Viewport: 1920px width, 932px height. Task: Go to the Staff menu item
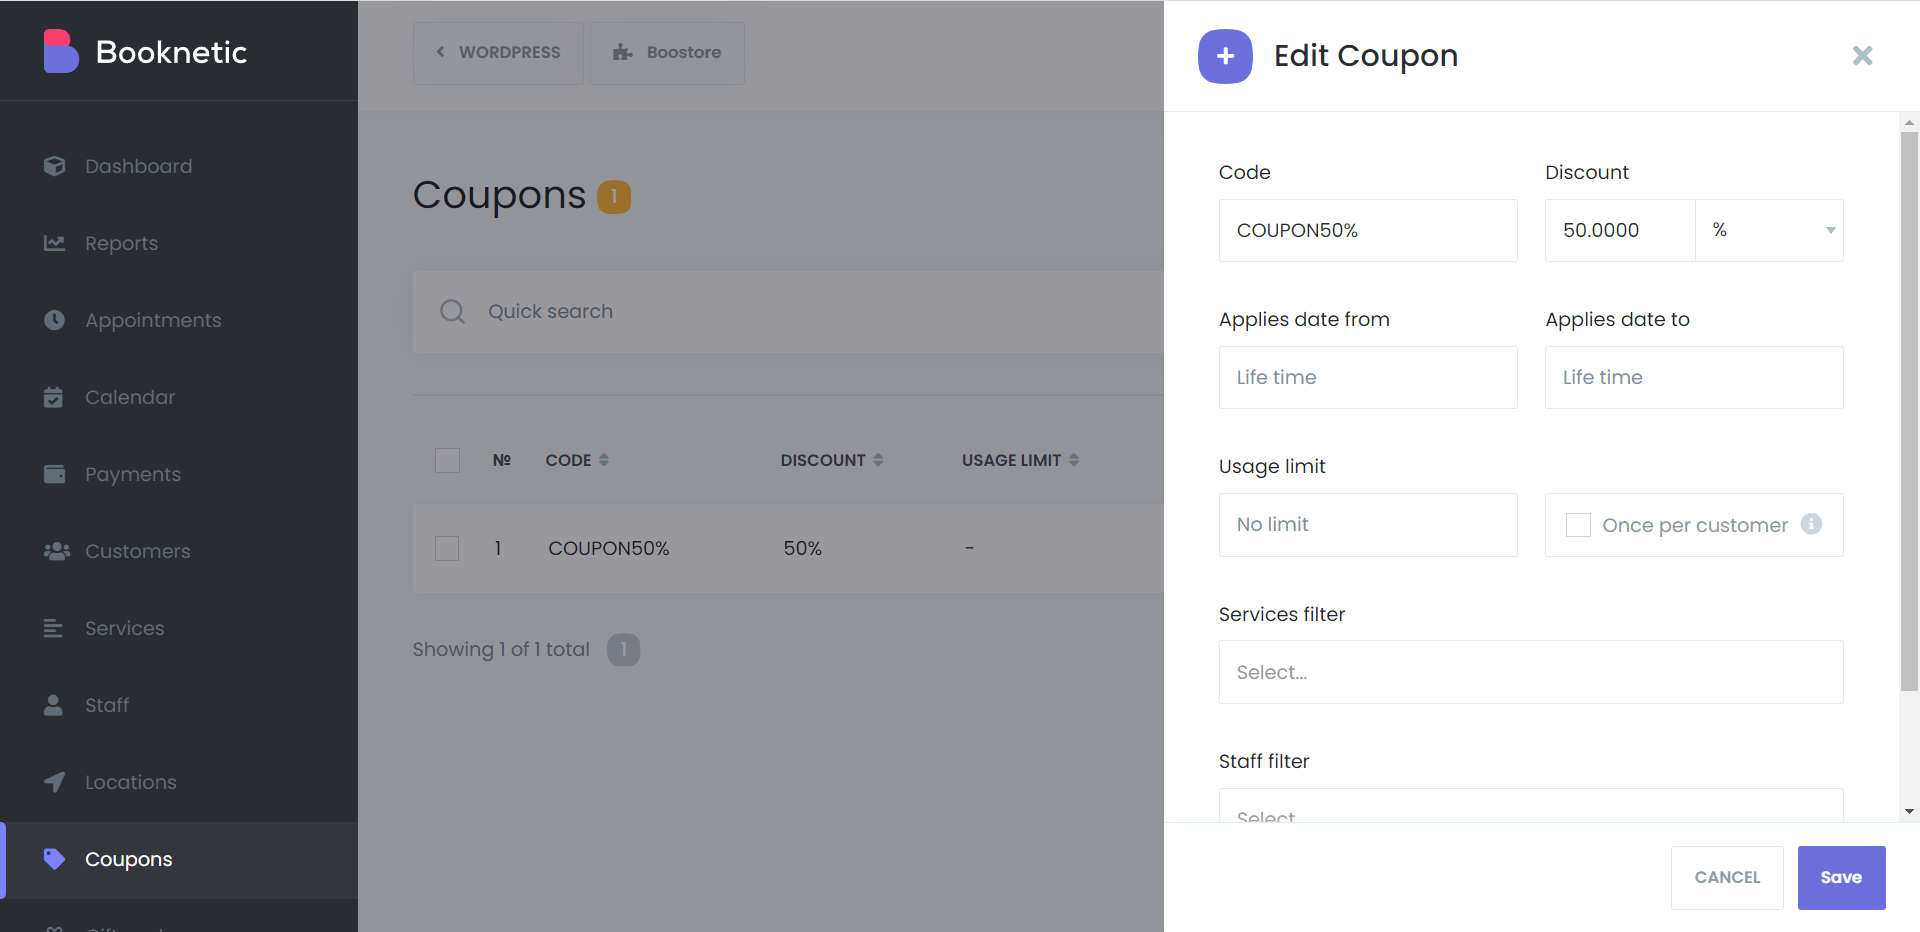coord(106,705)
